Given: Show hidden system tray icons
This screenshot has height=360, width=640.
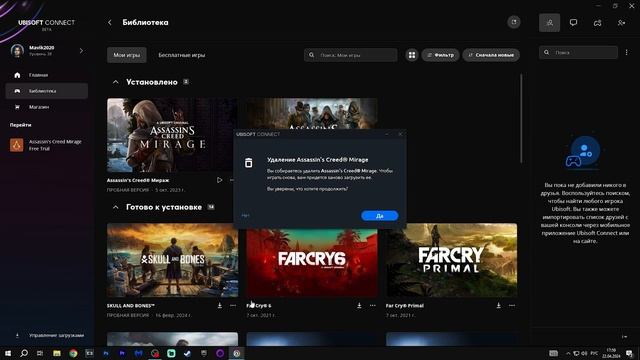Looking at the screenshot, I should 568,353.
